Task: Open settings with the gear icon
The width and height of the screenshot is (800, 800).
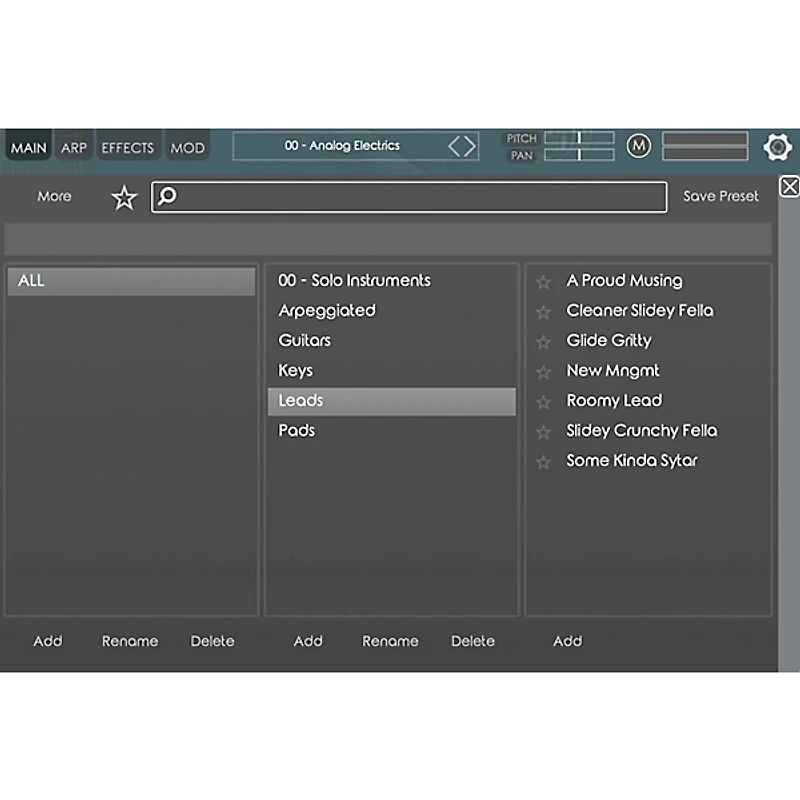Action: click(777, 147)
